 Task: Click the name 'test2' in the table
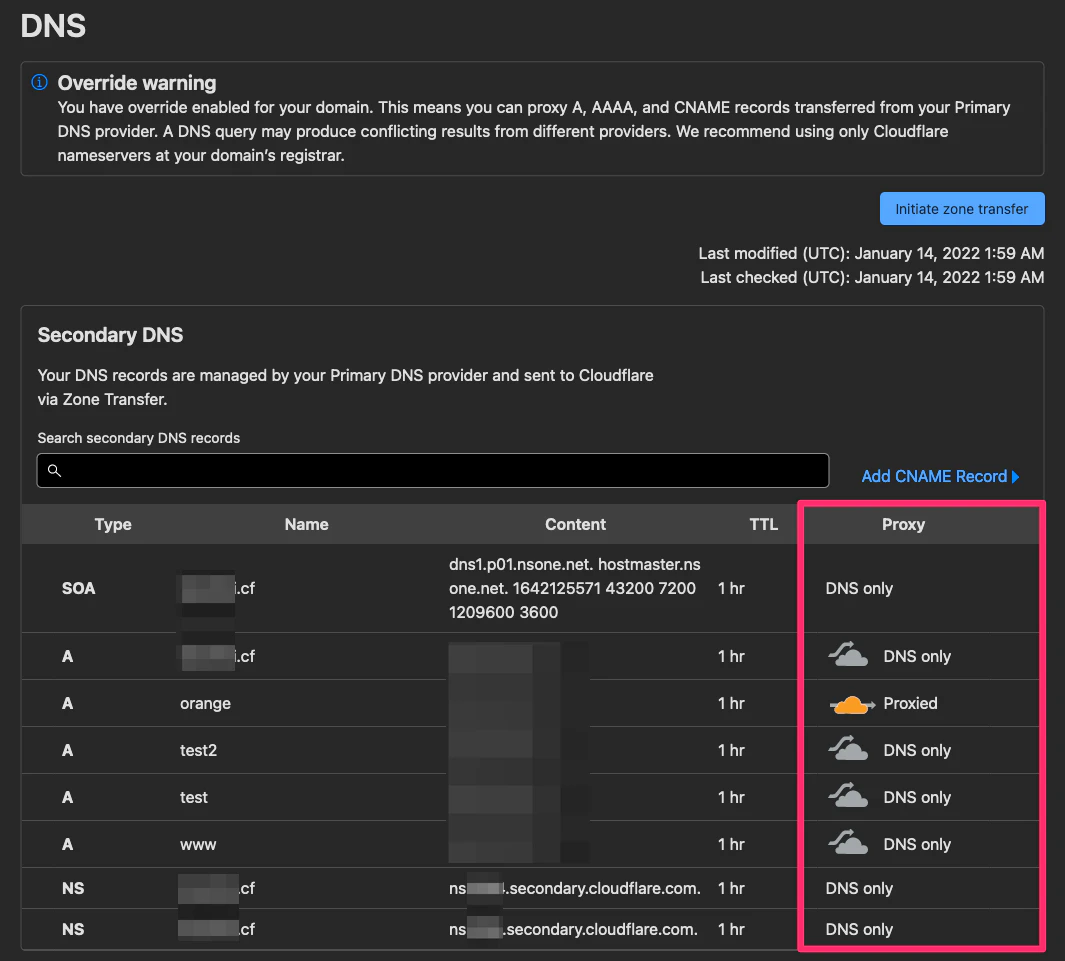[x=198, y=750]
